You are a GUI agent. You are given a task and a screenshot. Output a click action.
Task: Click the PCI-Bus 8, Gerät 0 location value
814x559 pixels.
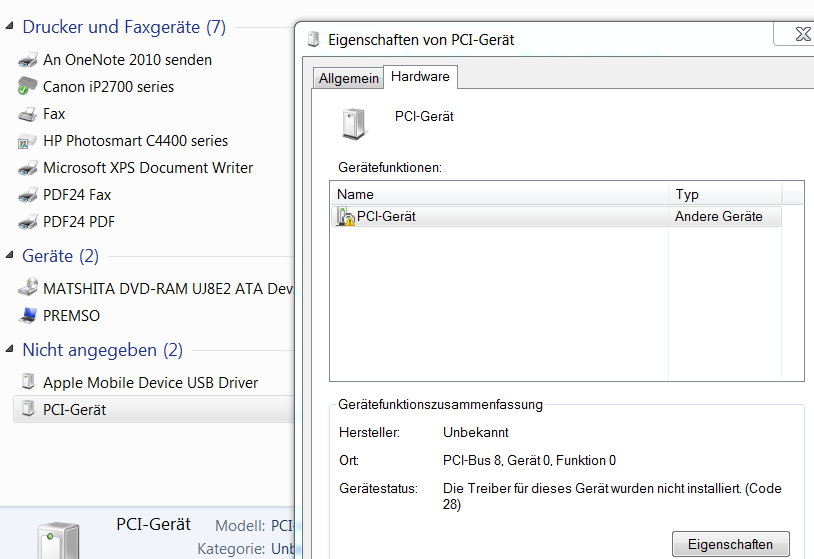(x=530, y=460)
